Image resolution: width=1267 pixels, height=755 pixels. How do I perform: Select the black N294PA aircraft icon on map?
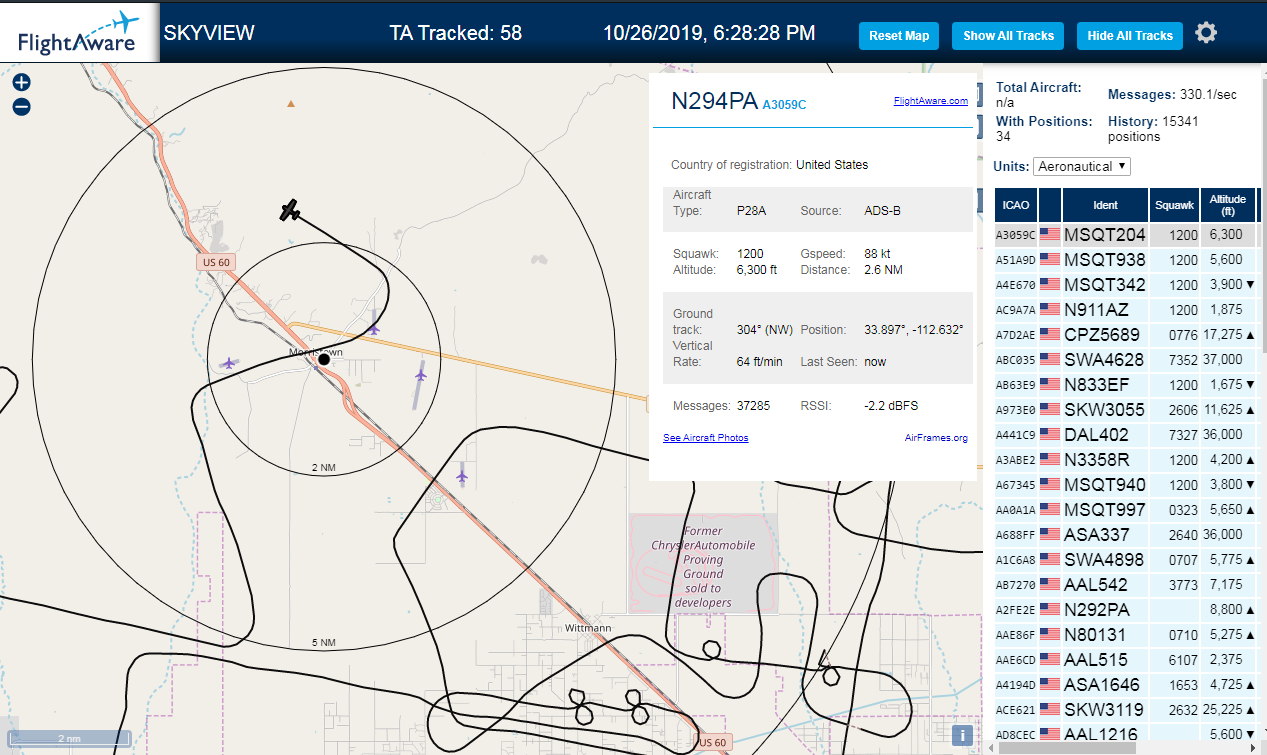pos(290,210)
